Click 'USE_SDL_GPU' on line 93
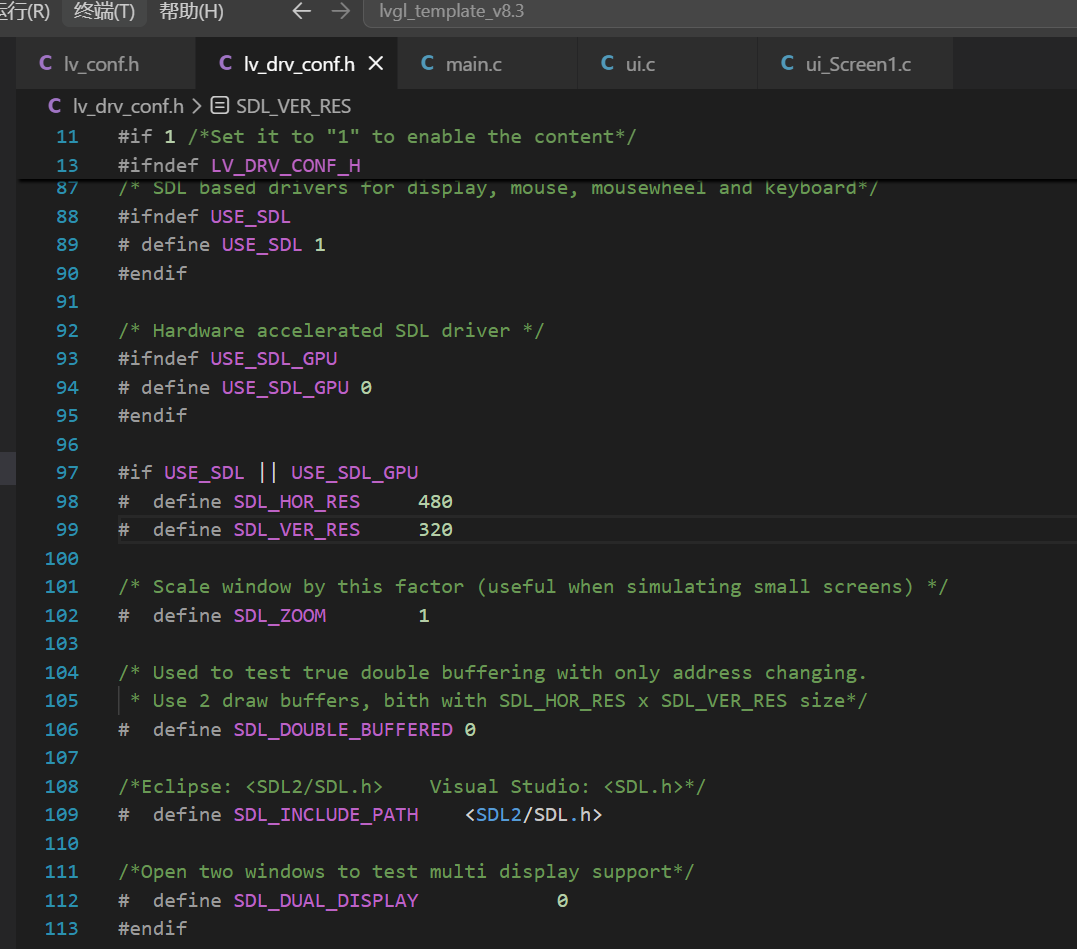The height and width of the screenshot is (949, 1077). pos(273,359)
